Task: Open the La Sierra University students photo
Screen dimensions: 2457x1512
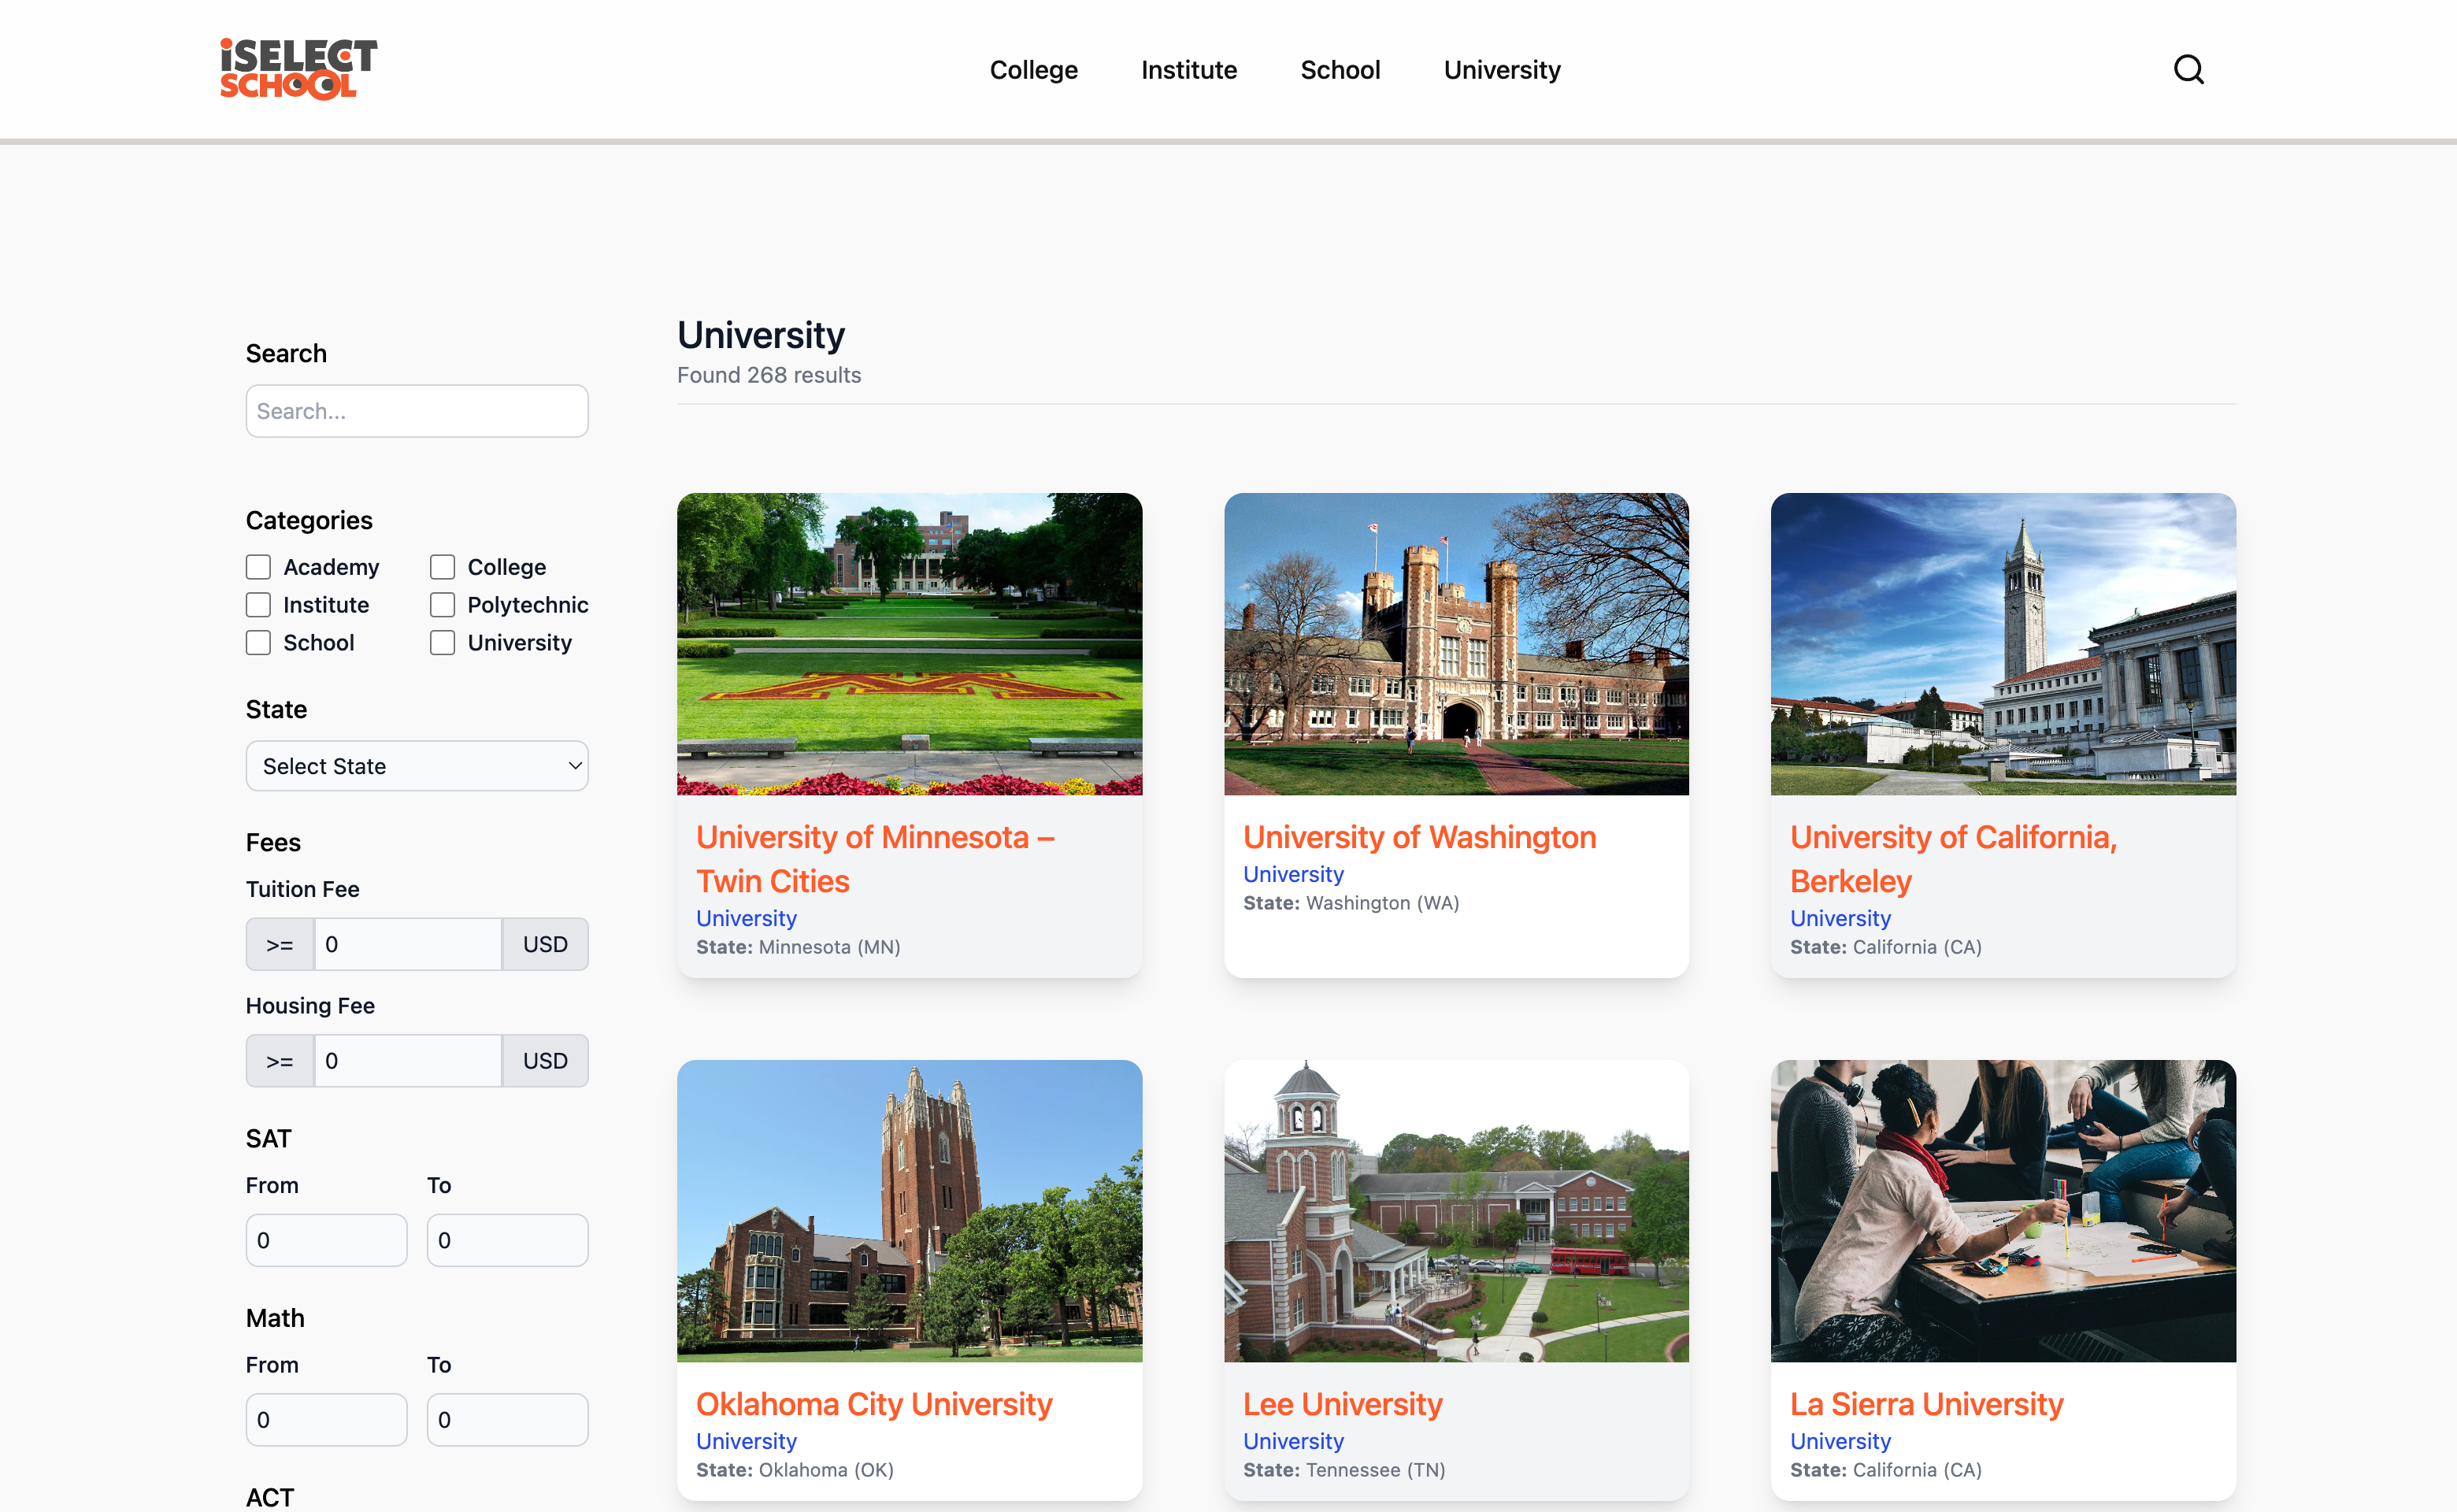Action: (x=2003, y=1211)
